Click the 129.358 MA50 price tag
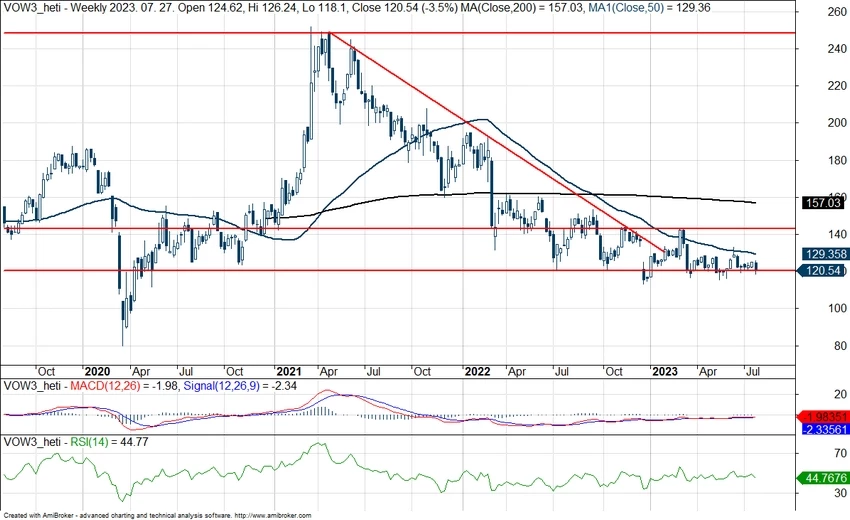 [x=817, y=254]
